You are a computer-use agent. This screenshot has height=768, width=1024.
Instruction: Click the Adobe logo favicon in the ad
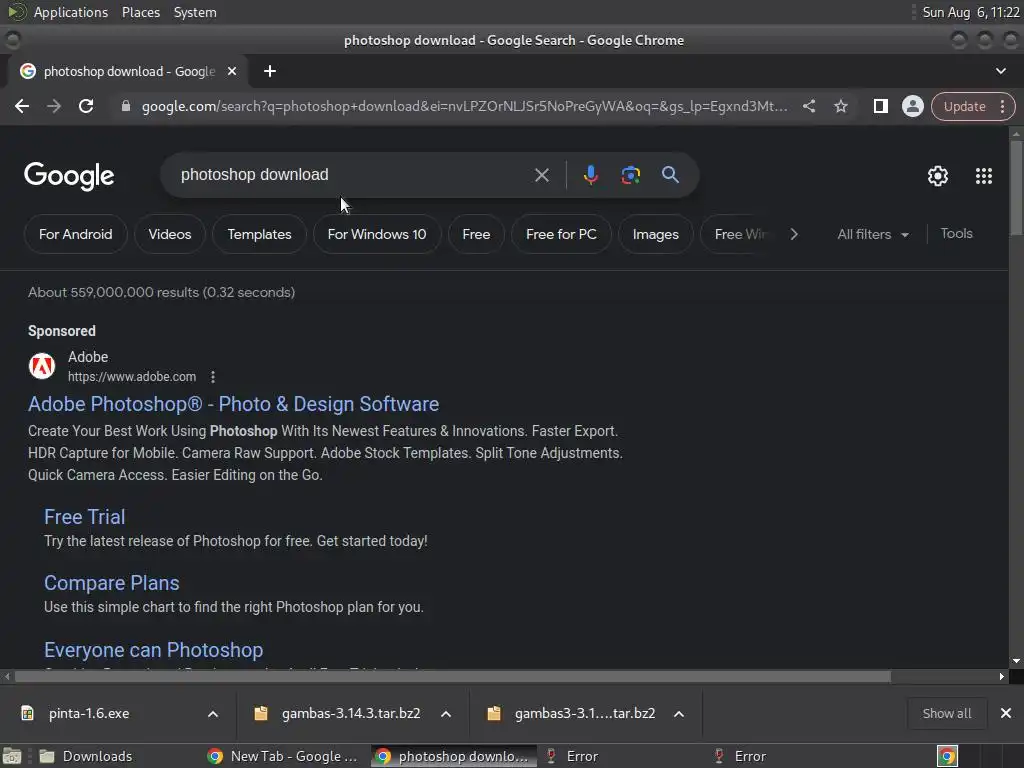point(42,366)
